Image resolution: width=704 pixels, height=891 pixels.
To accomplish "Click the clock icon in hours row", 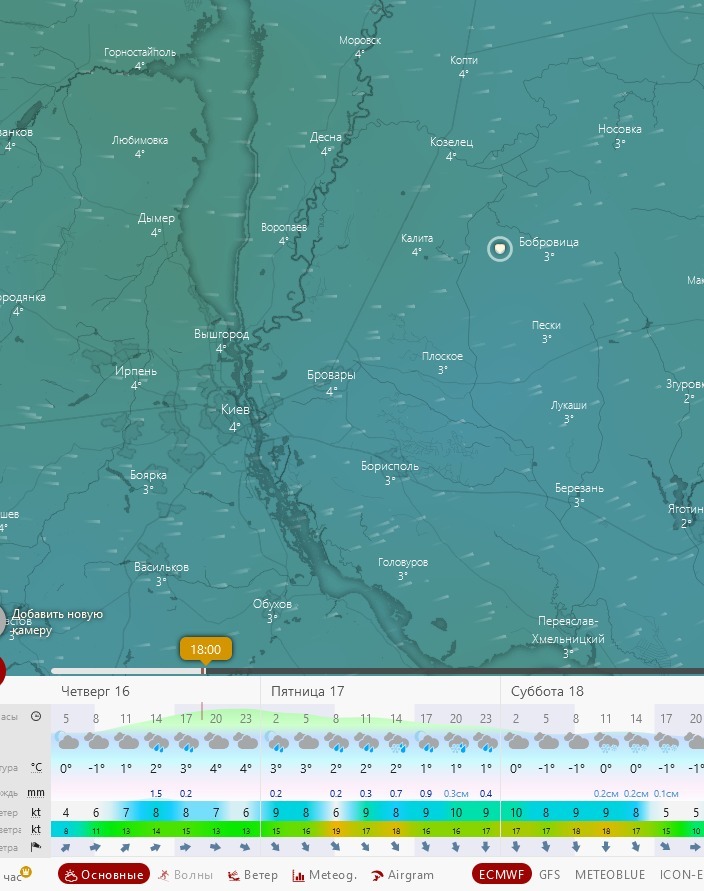I will tap(36, 717).
